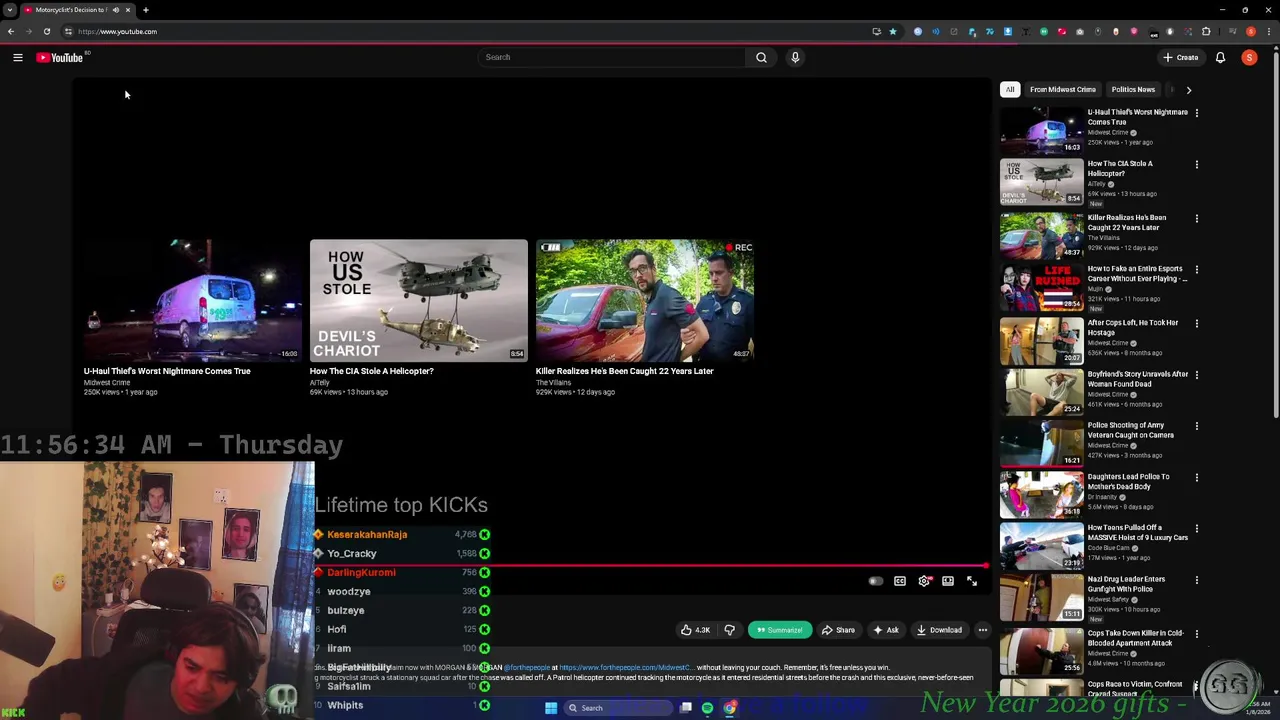The width and height of the screenshot is (1280, 720).
Task: Like the video with 4.3K thumbs up
Action: tap(696, 630)
